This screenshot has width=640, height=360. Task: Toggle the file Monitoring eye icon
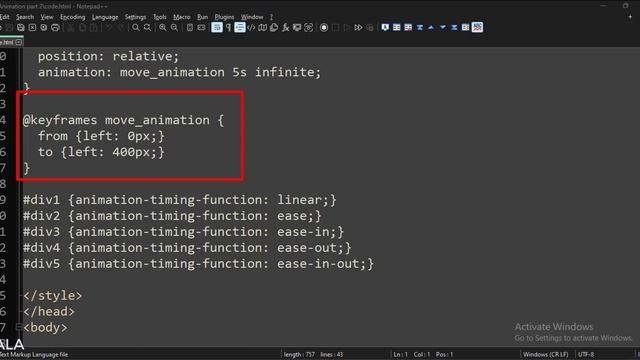coord(309,27)
